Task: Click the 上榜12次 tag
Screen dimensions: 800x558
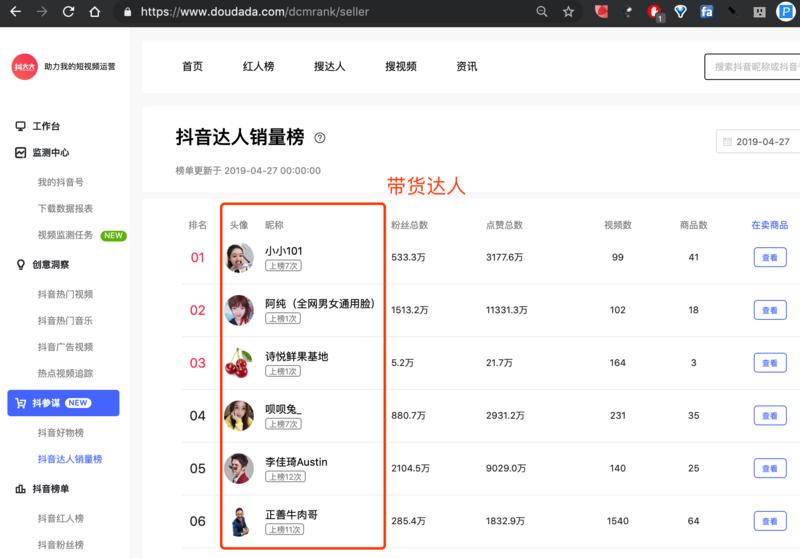Action: (x=285, y=477)
